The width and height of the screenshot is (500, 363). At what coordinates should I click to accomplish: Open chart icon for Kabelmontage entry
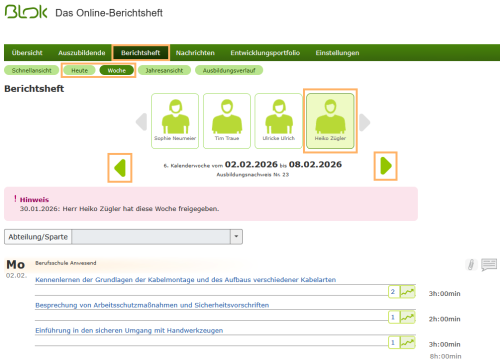407,292
